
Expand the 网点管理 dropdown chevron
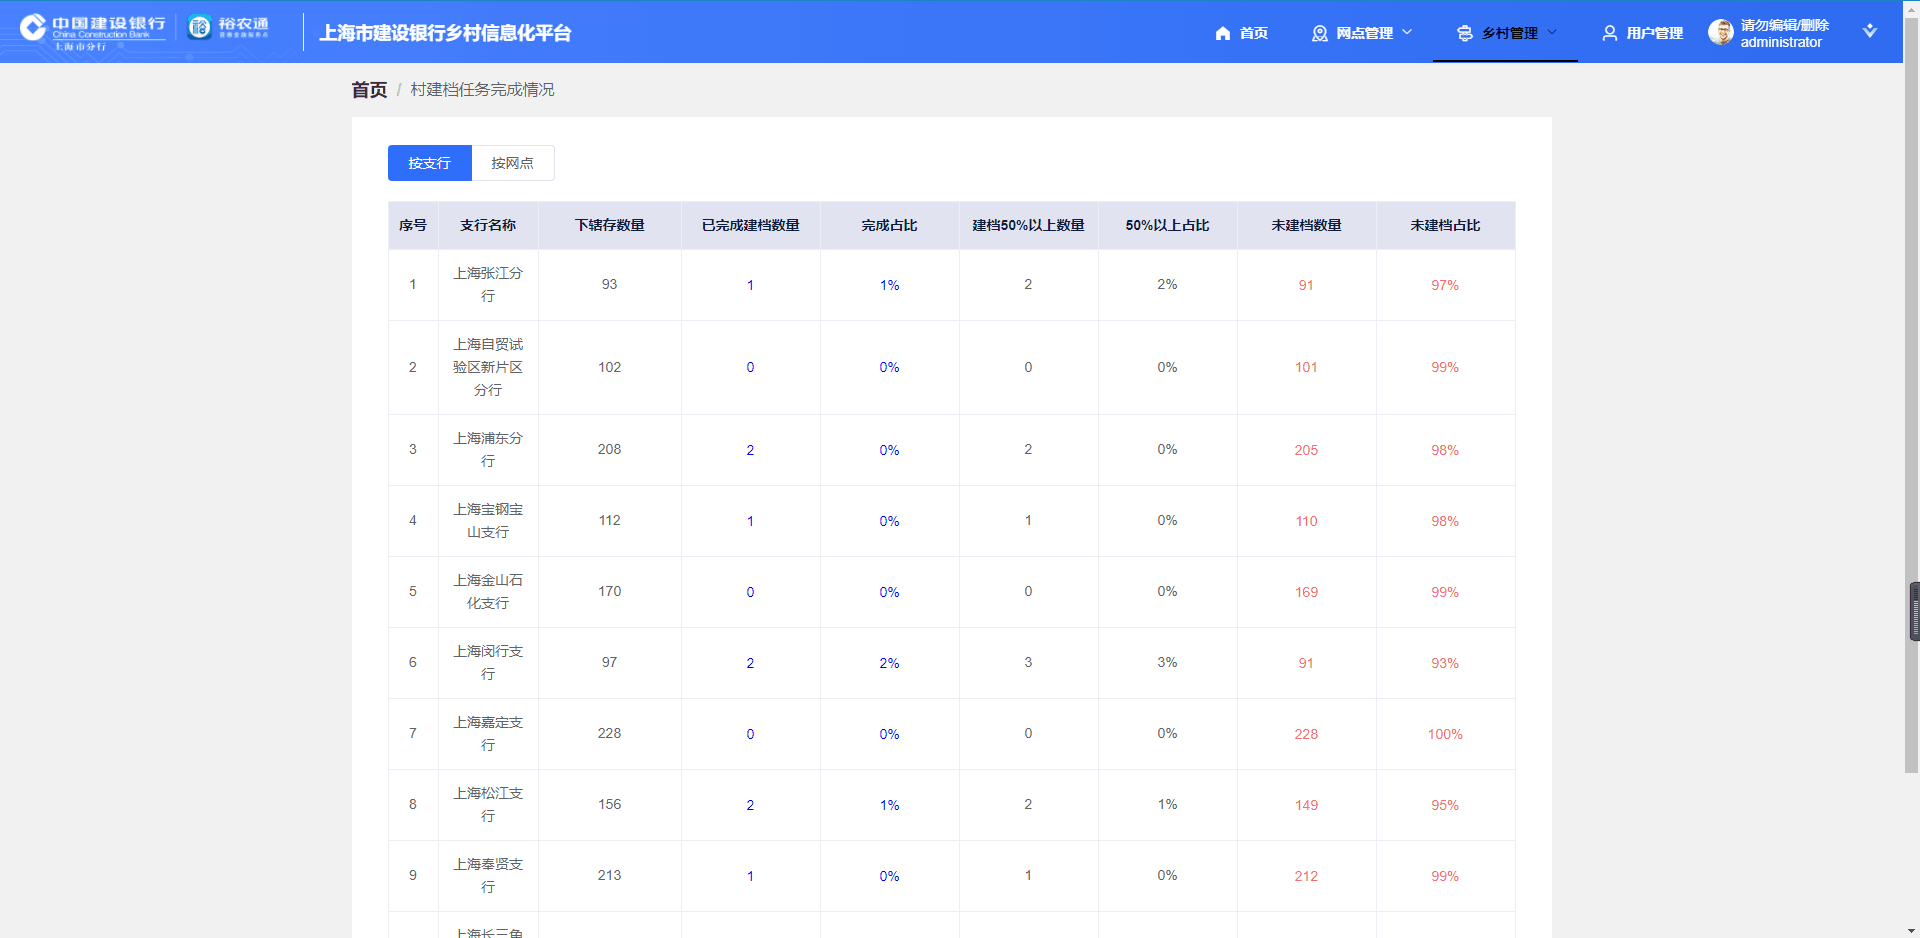point(1407,32)
